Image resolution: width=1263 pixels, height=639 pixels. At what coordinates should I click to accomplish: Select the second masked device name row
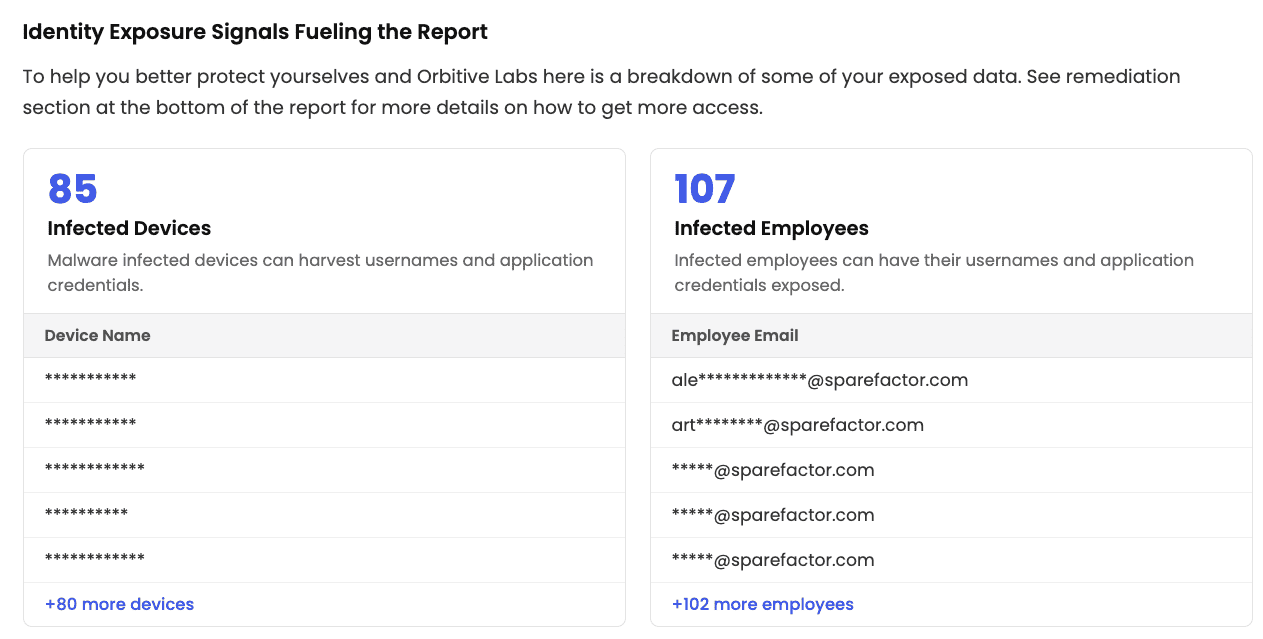[90, 425]
